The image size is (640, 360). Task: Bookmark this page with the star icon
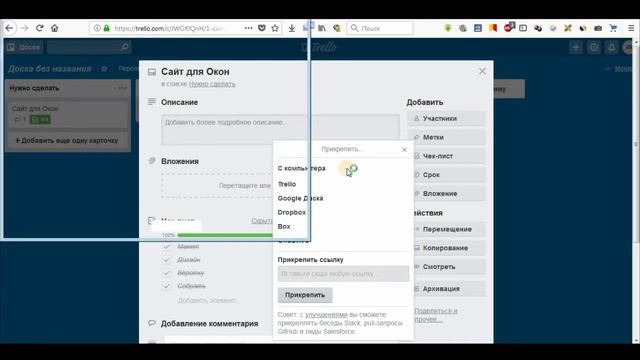tap(275, 28)
